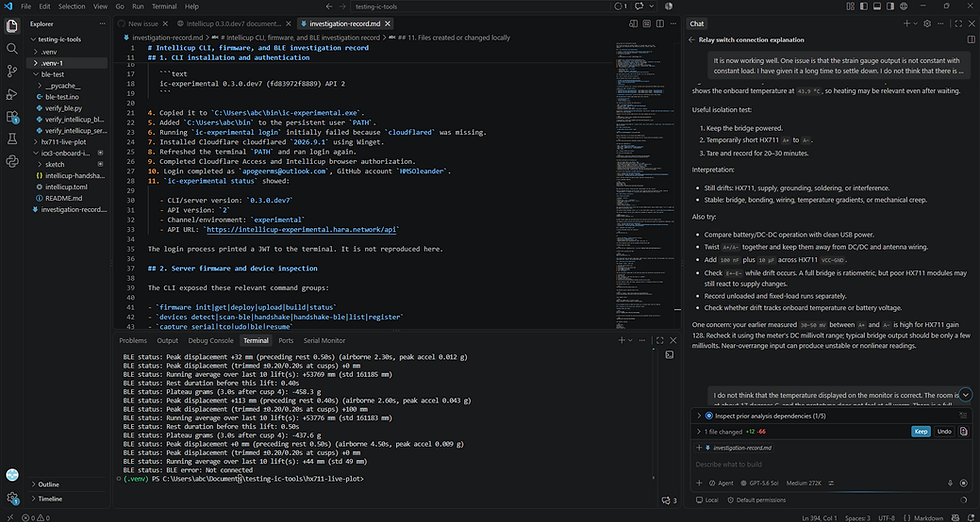The image size is (980, 522).
Task: Keep the file changes
Action: [x=921, y=431]
